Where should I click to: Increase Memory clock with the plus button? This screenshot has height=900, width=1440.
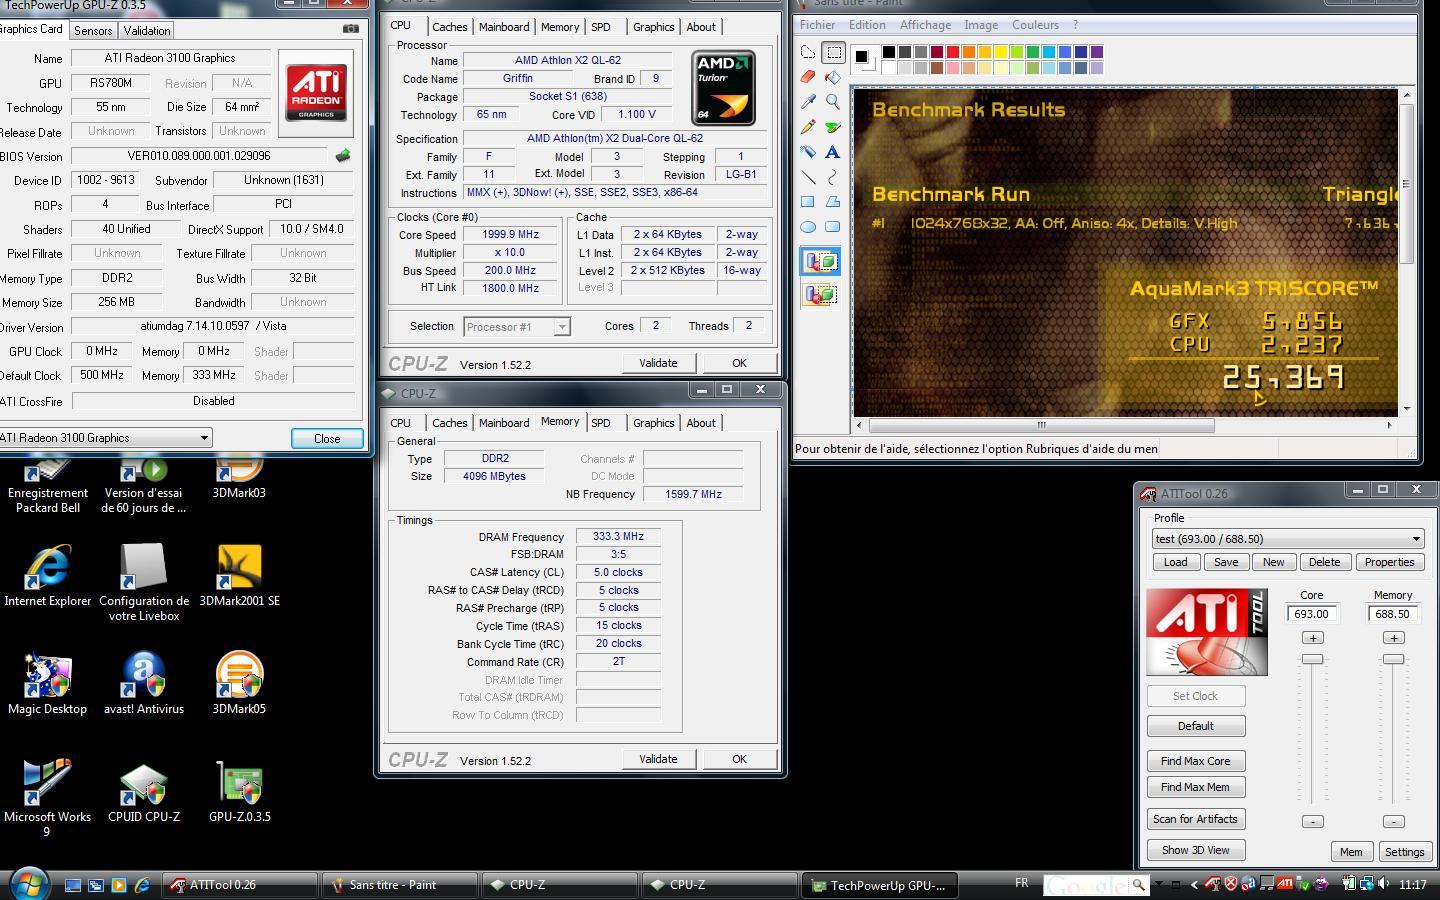click(x=1393, y=638)
